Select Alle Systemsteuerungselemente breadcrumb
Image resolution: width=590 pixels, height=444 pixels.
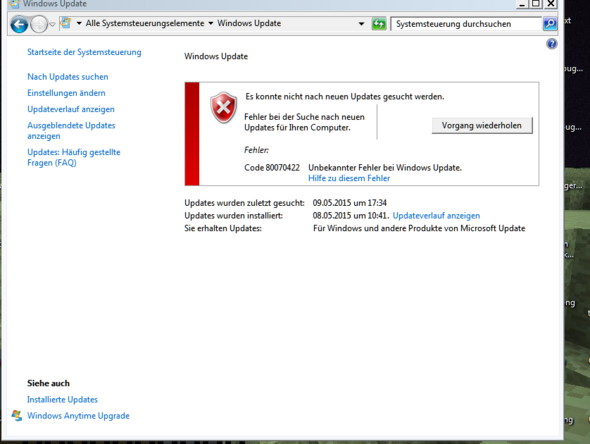coord(145,23)
